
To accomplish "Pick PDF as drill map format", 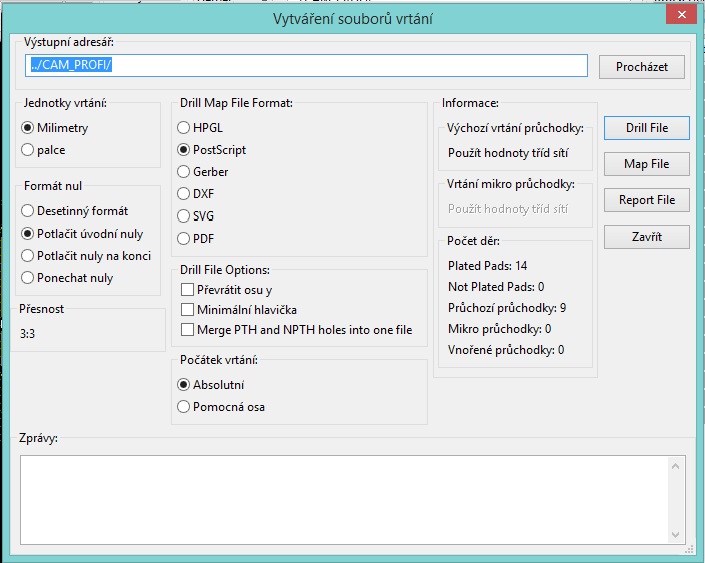I will tap(183, 238).
